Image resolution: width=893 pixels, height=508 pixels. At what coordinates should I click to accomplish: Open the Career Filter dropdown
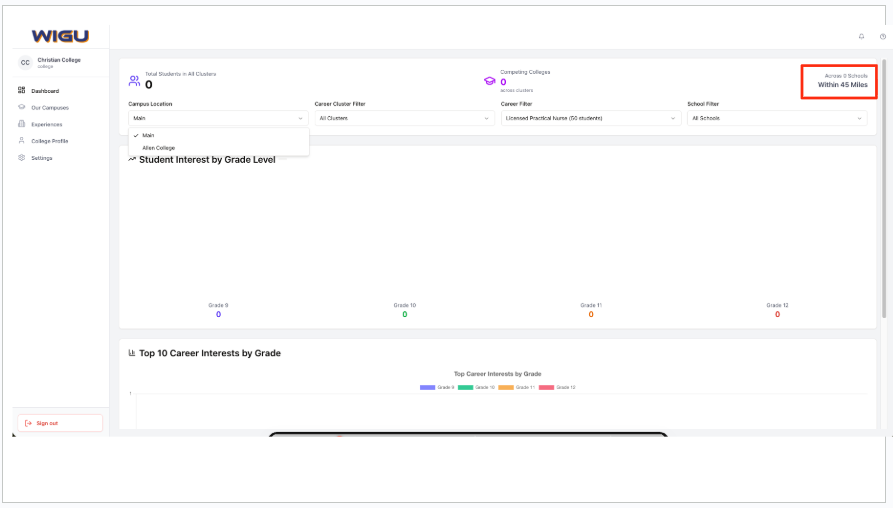pyautogui.click(x=590, y=118)
